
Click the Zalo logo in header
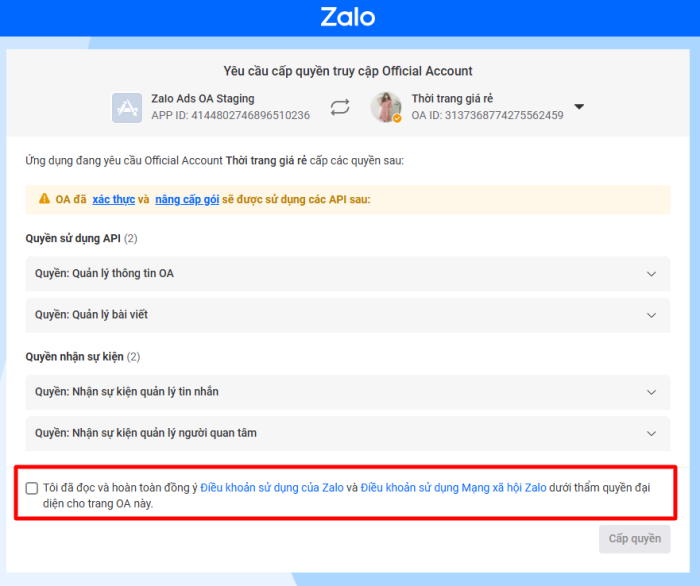pyautogui.click(x=348, y=17)
